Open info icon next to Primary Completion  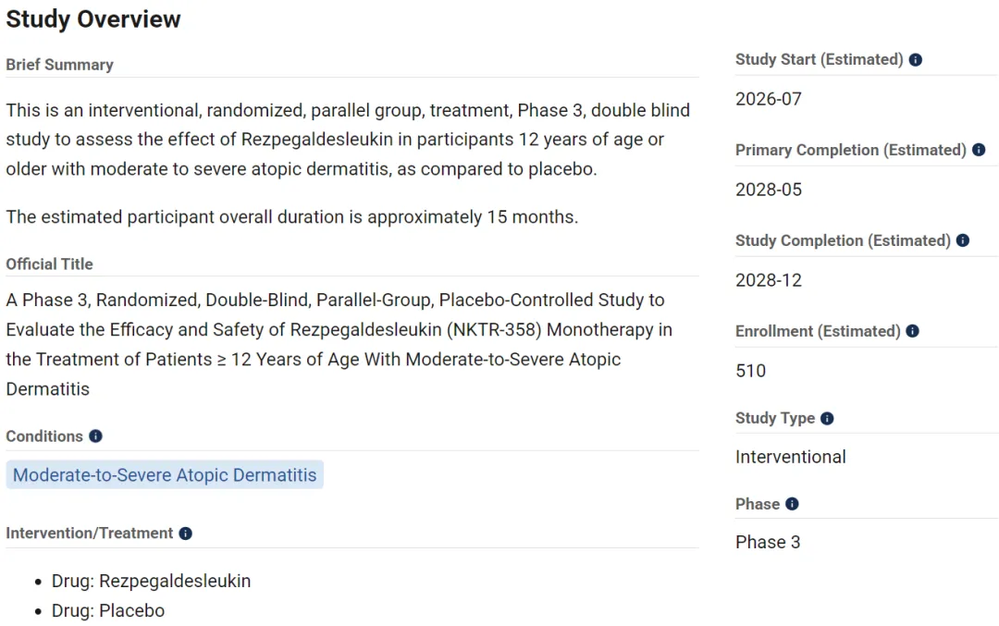(979, 150)
